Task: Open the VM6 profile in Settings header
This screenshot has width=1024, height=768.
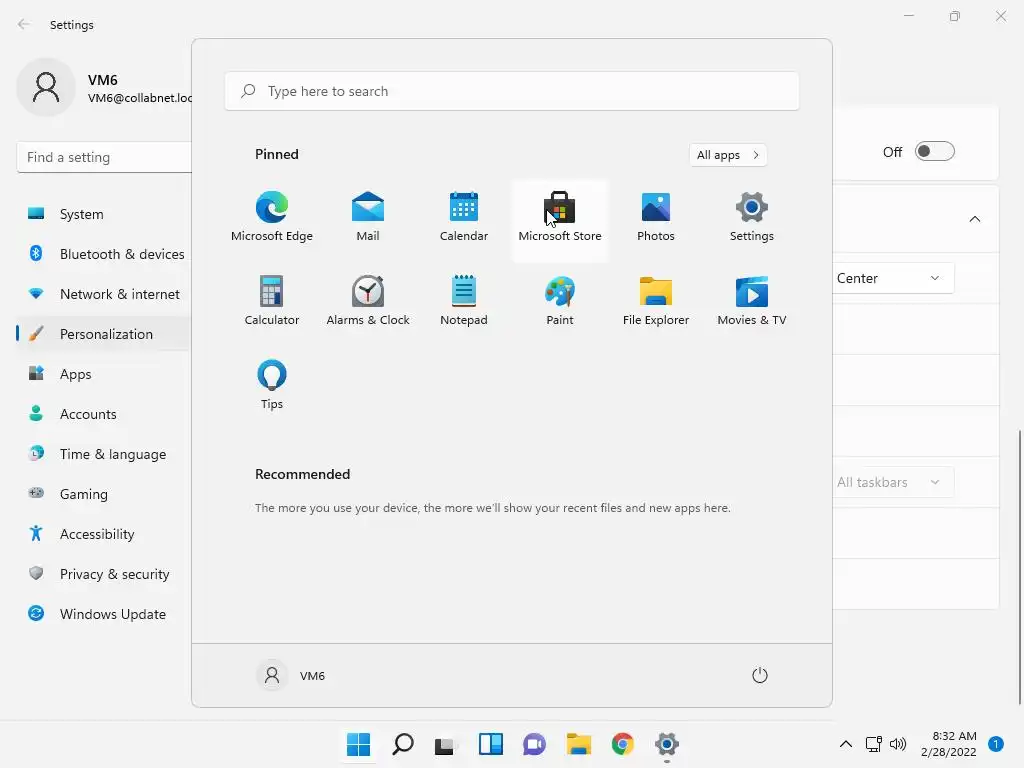Action: (104, 88)
